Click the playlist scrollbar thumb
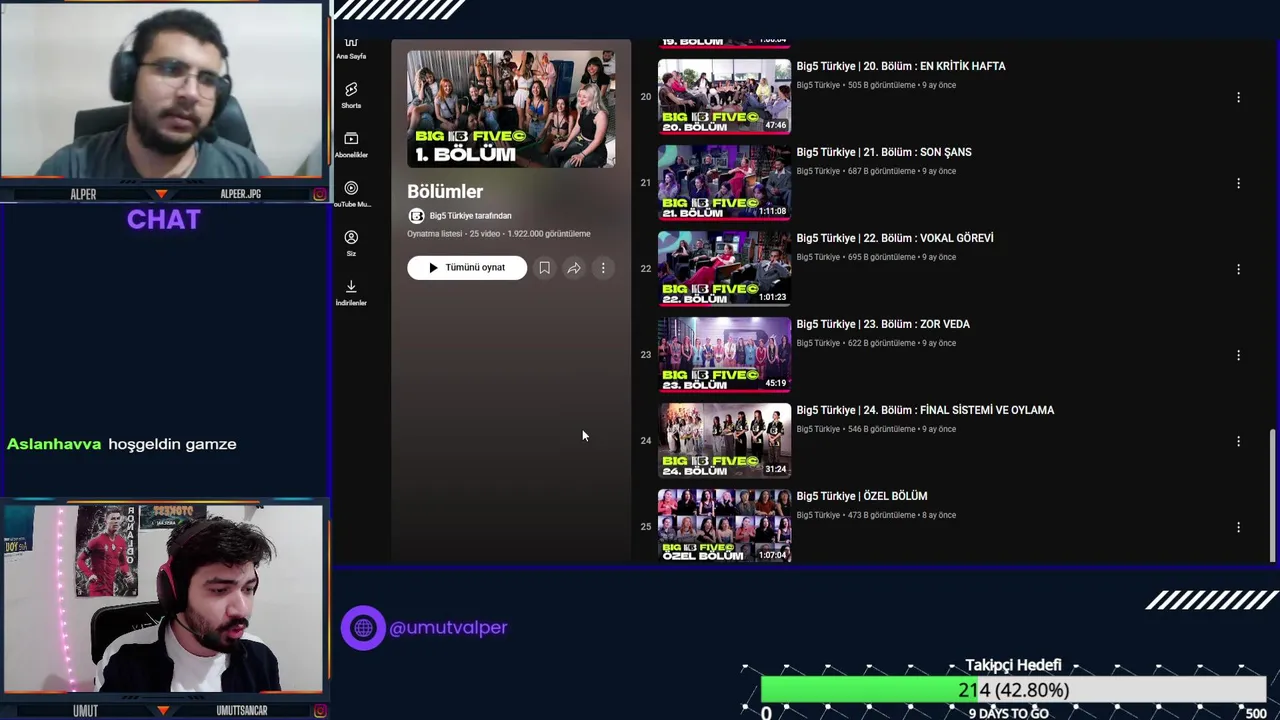 tap(1272, 494)
